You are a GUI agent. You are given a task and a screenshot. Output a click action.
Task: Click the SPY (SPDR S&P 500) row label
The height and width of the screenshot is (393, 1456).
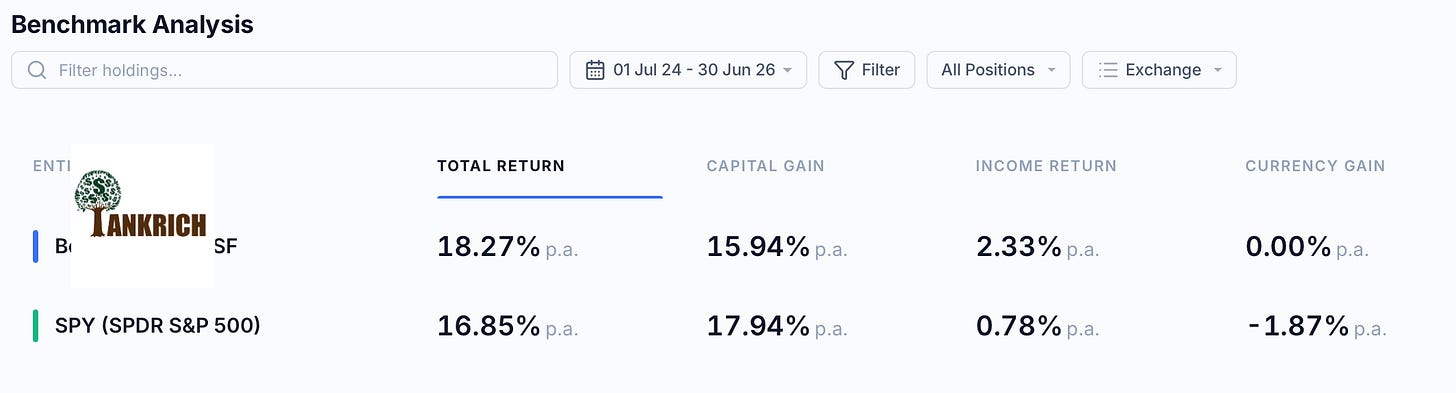click(157, 325)
